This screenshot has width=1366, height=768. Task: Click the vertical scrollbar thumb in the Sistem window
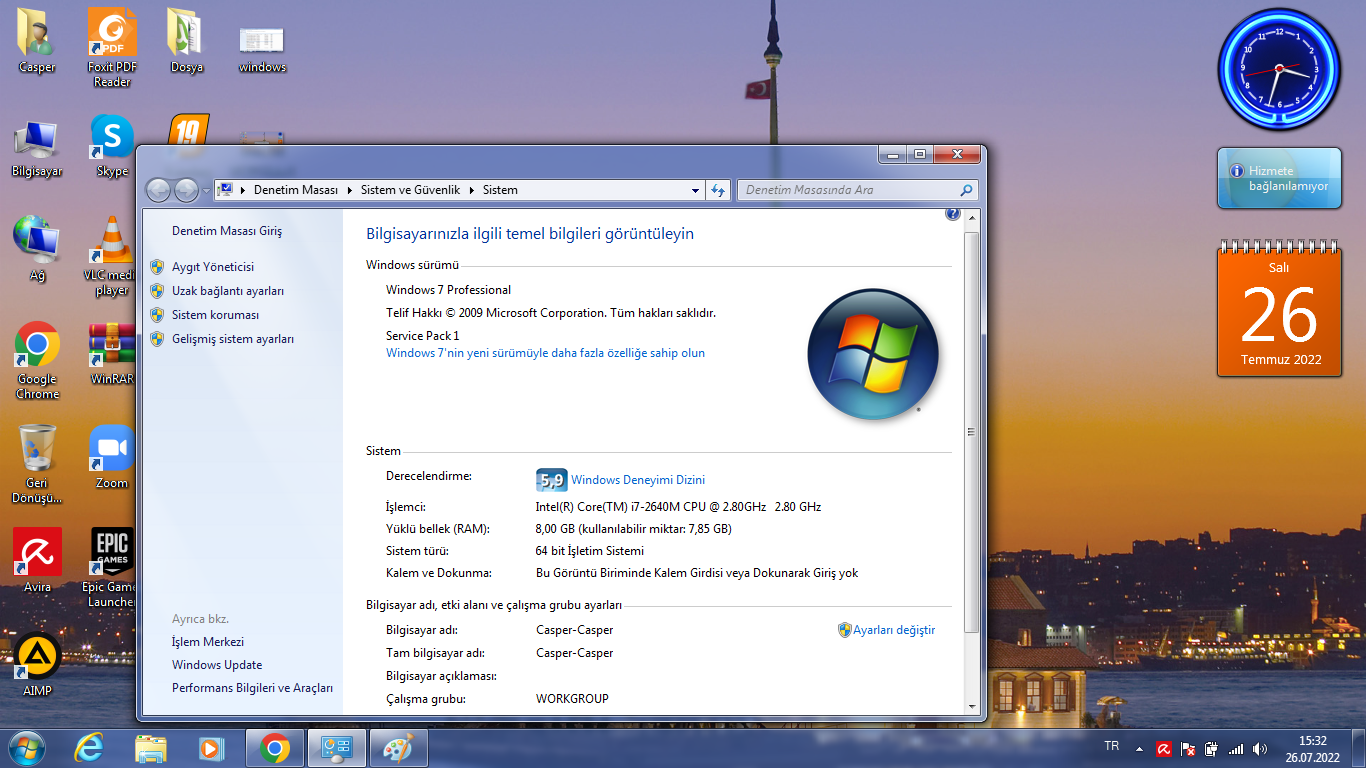tap(969, 432)
